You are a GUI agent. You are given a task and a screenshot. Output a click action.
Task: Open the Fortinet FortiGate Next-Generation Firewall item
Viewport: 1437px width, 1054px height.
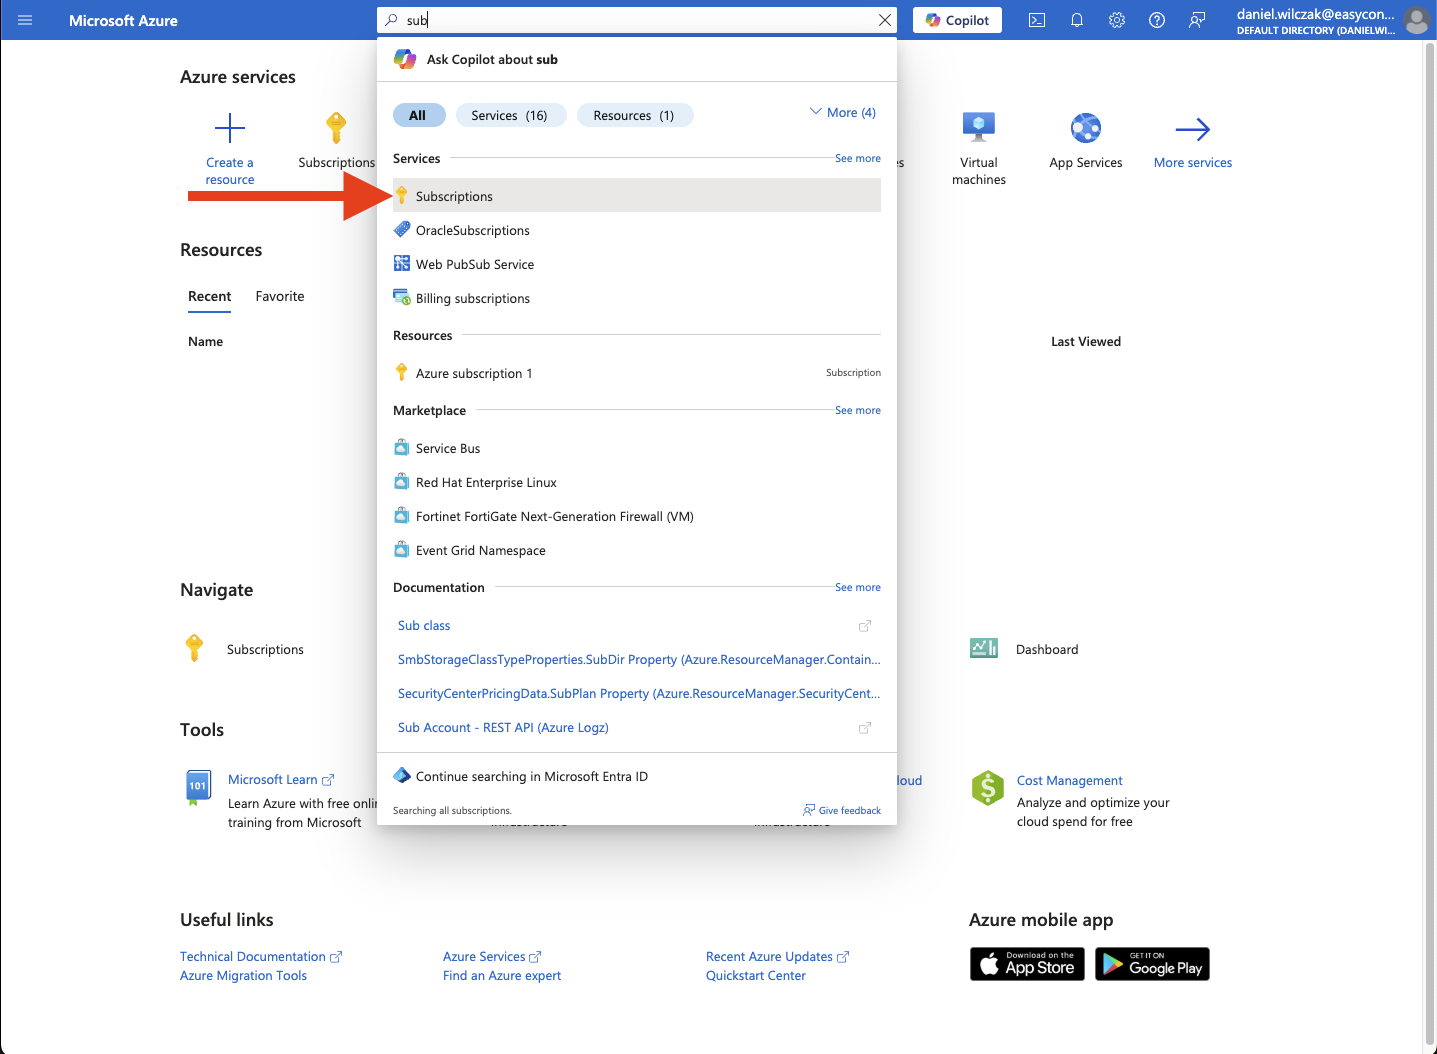[637, 516]
